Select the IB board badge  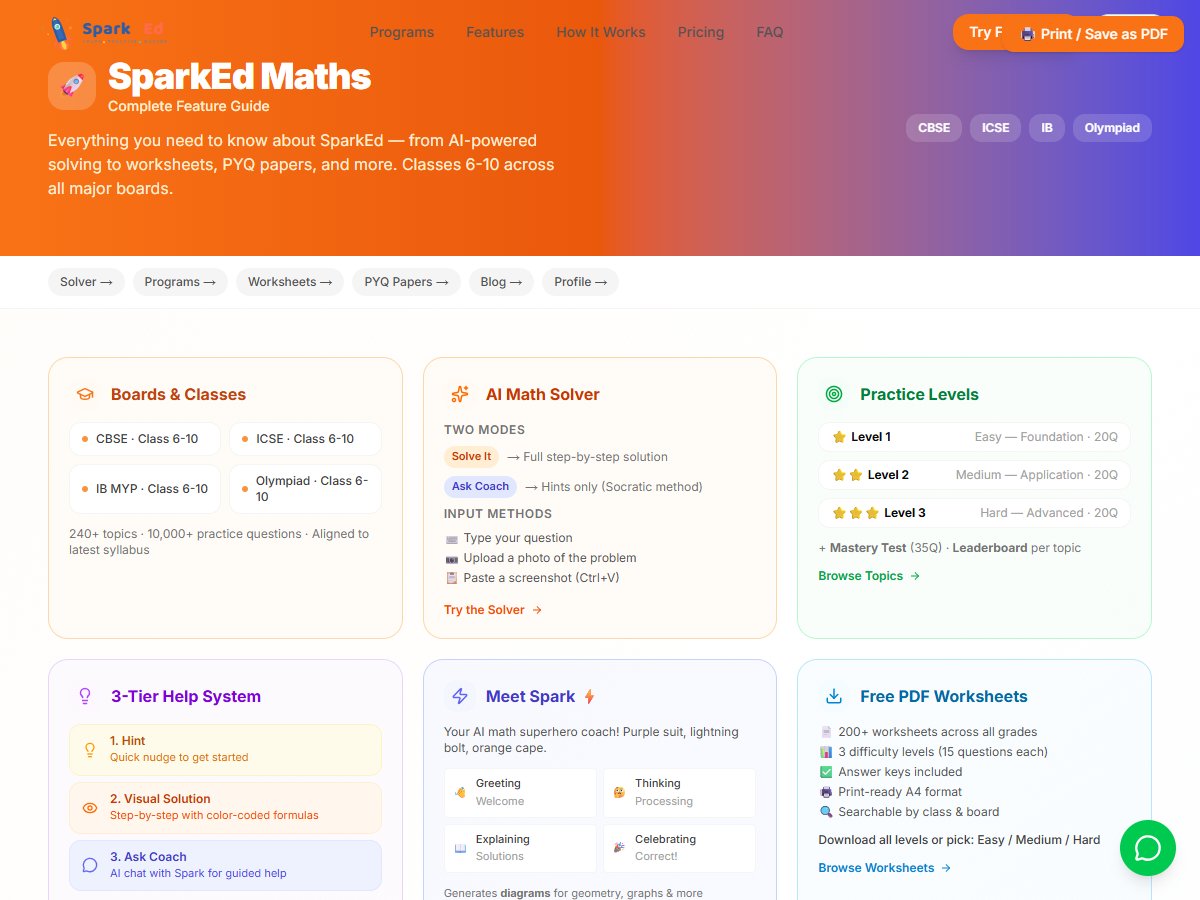pyautogui.click(x=1047, y=128)
